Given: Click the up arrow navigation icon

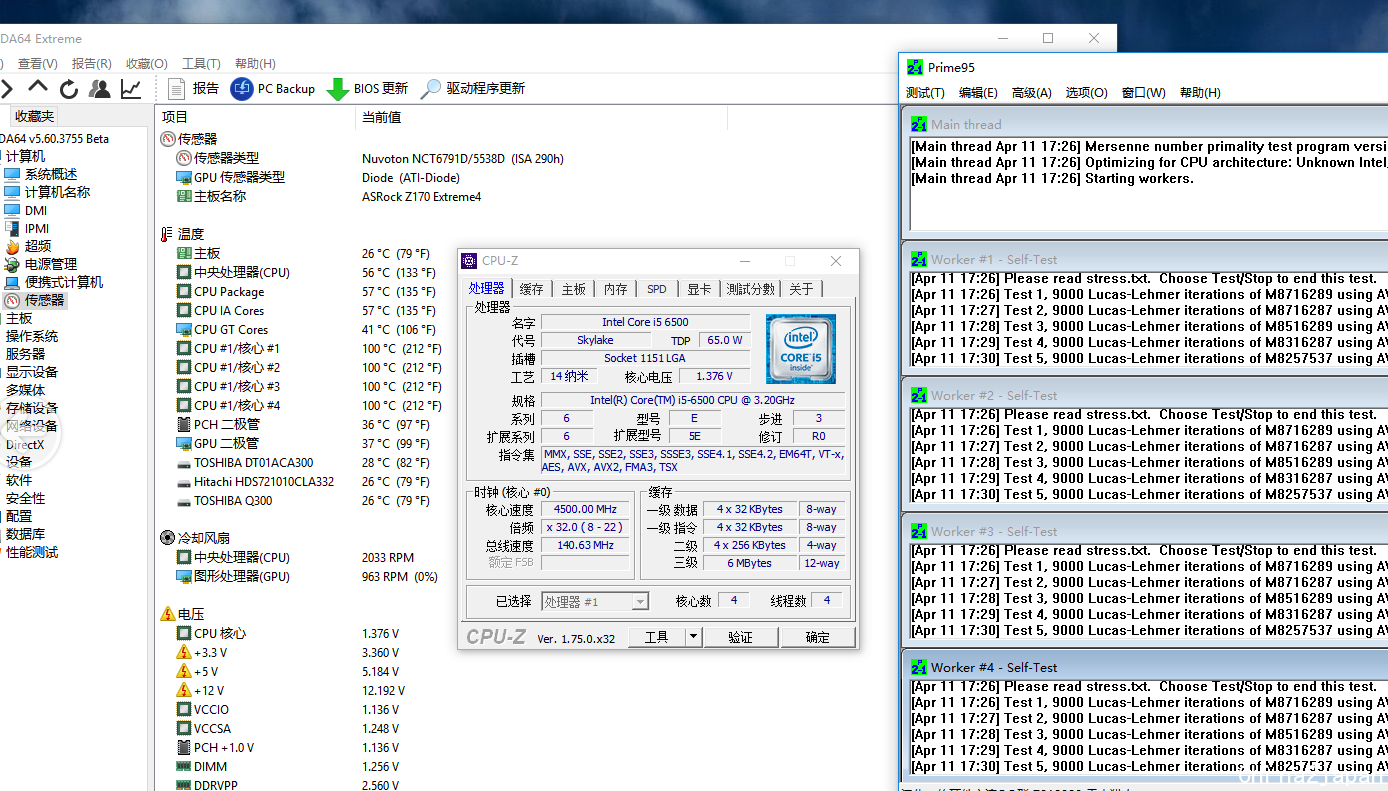Looking at the screenshot, I should [38, 87].
